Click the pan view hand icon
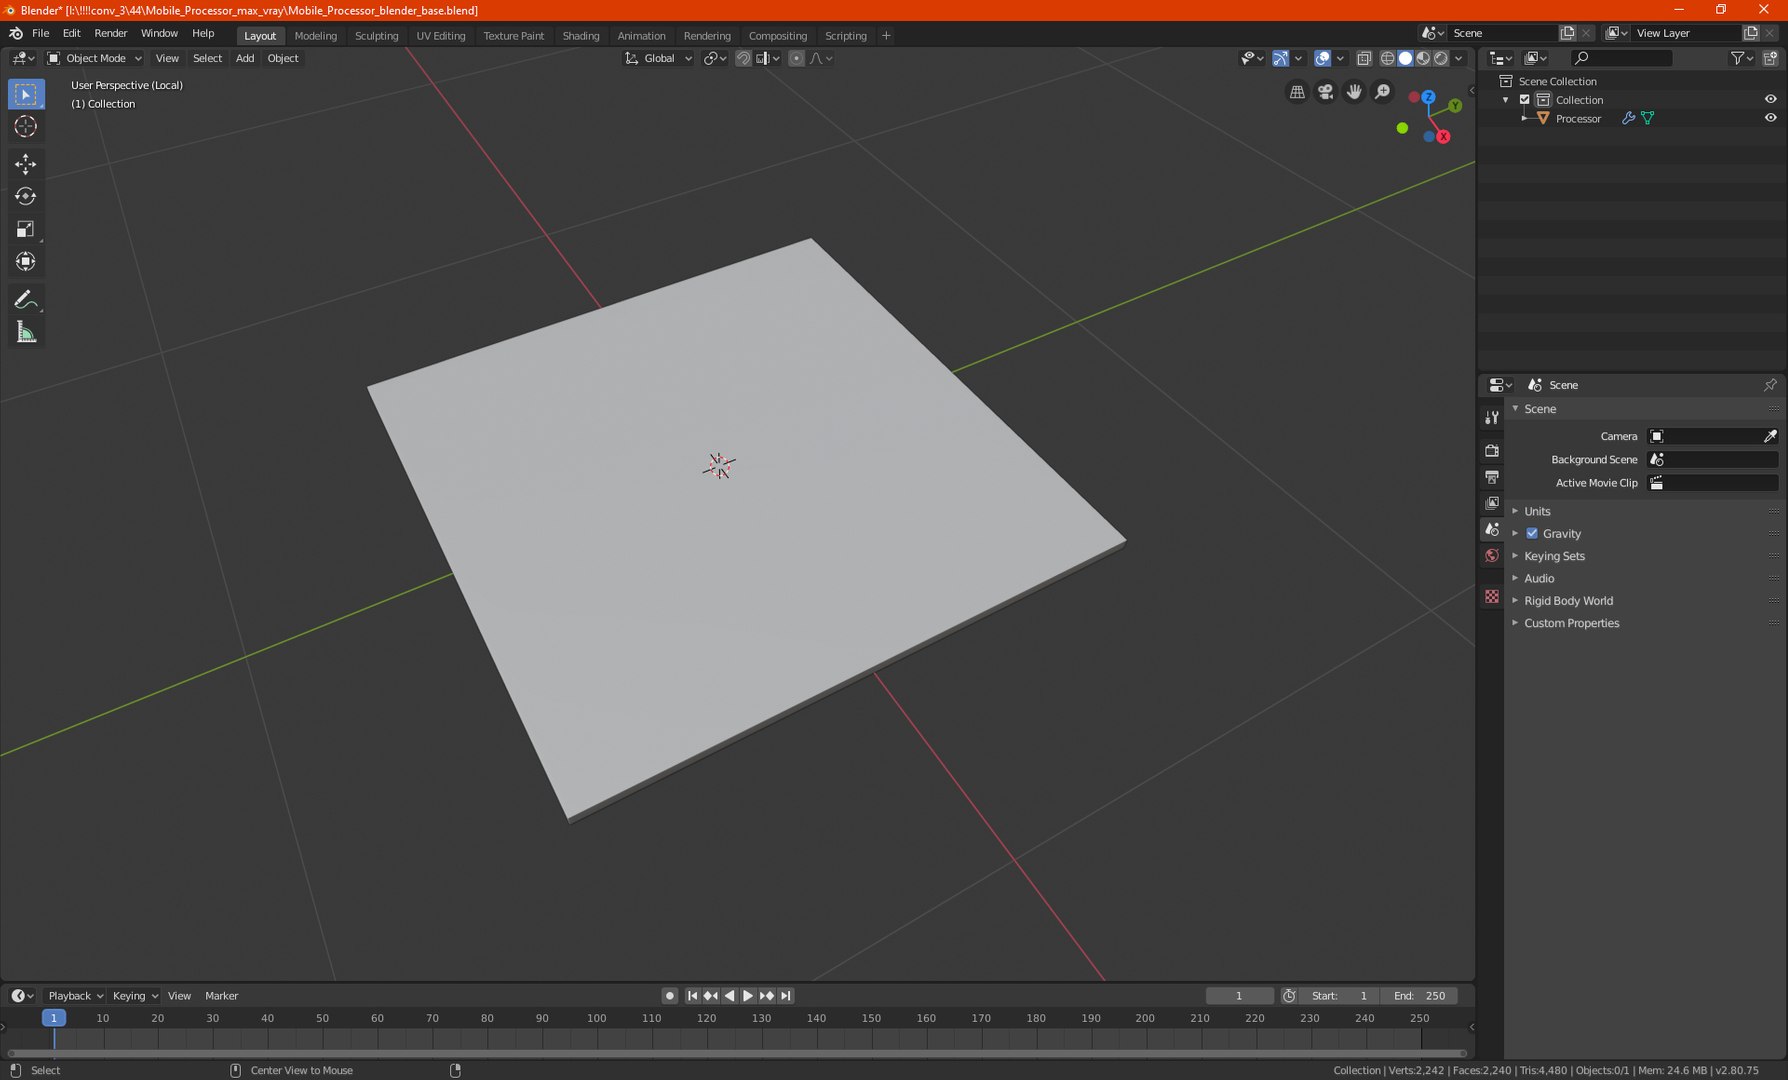 [1354, 92]
